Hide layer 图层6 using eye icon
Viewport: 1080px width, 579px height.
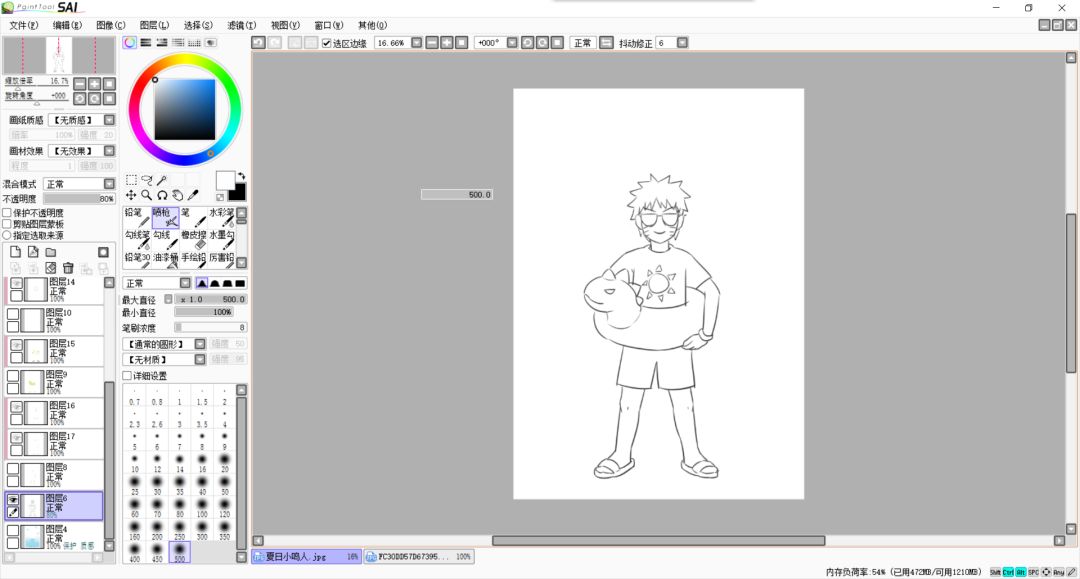click(13, 500)
